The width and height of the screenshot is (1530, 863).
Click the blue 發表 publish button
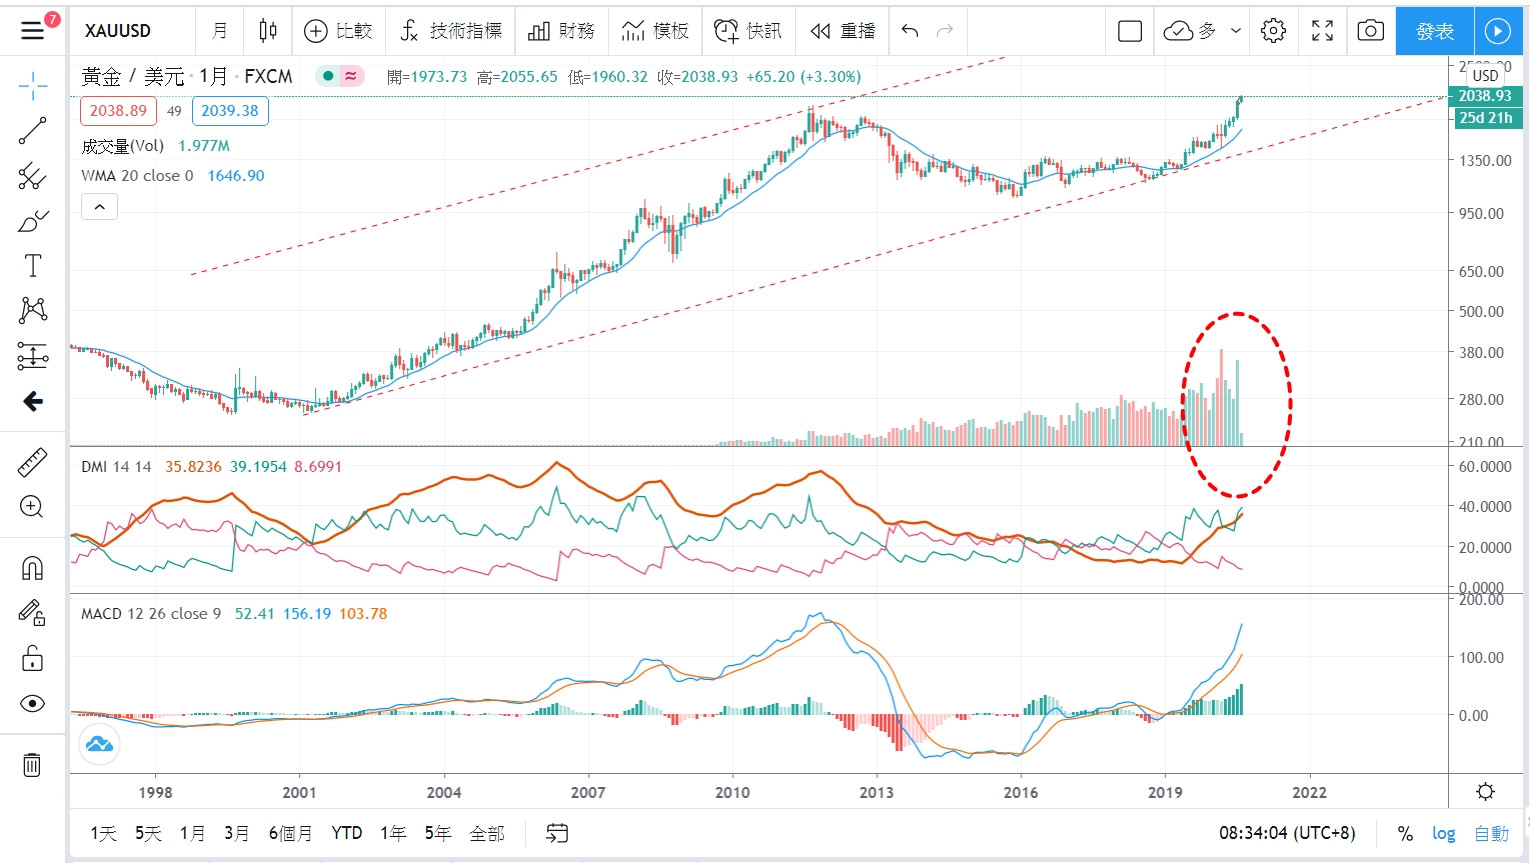[x=1434, y=31]
